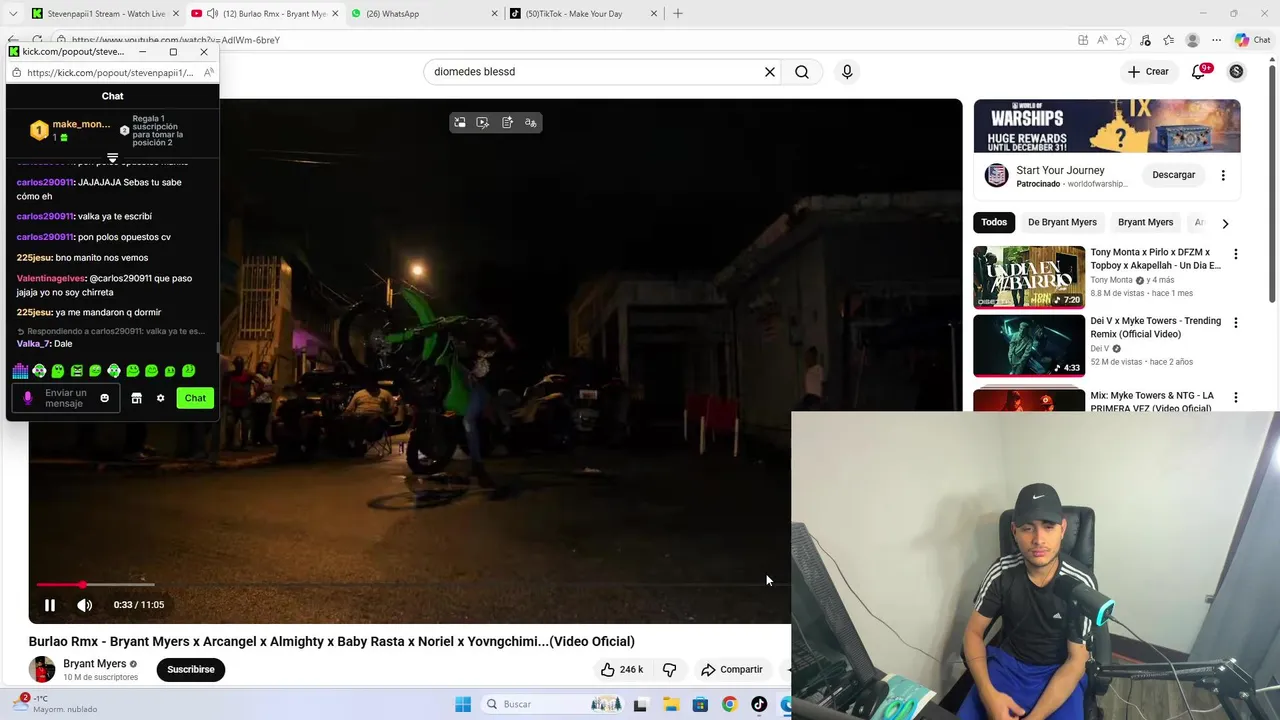The image size is (1280, 720).
Task: Click Kick chat Enviar un mensaje field
Action: [67, 398]
